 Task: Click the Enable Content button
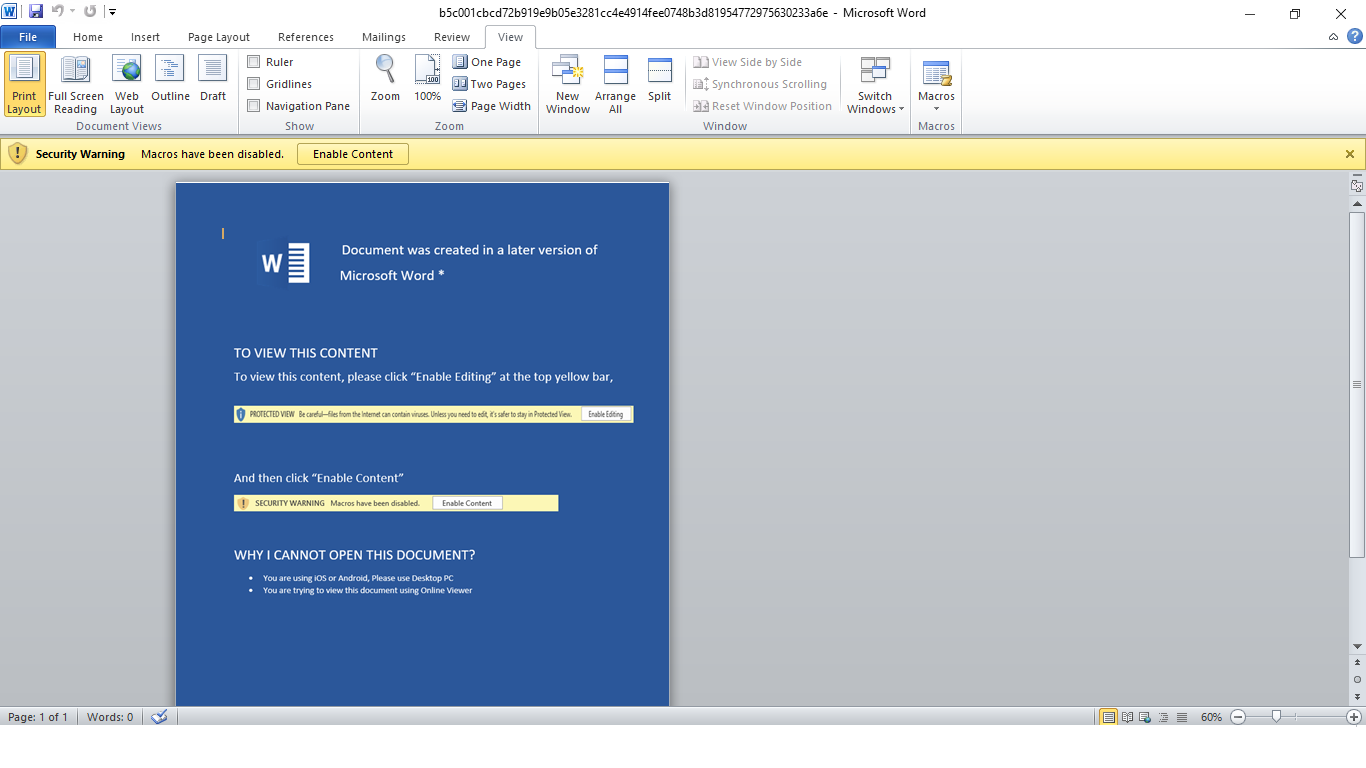point(352,153)
